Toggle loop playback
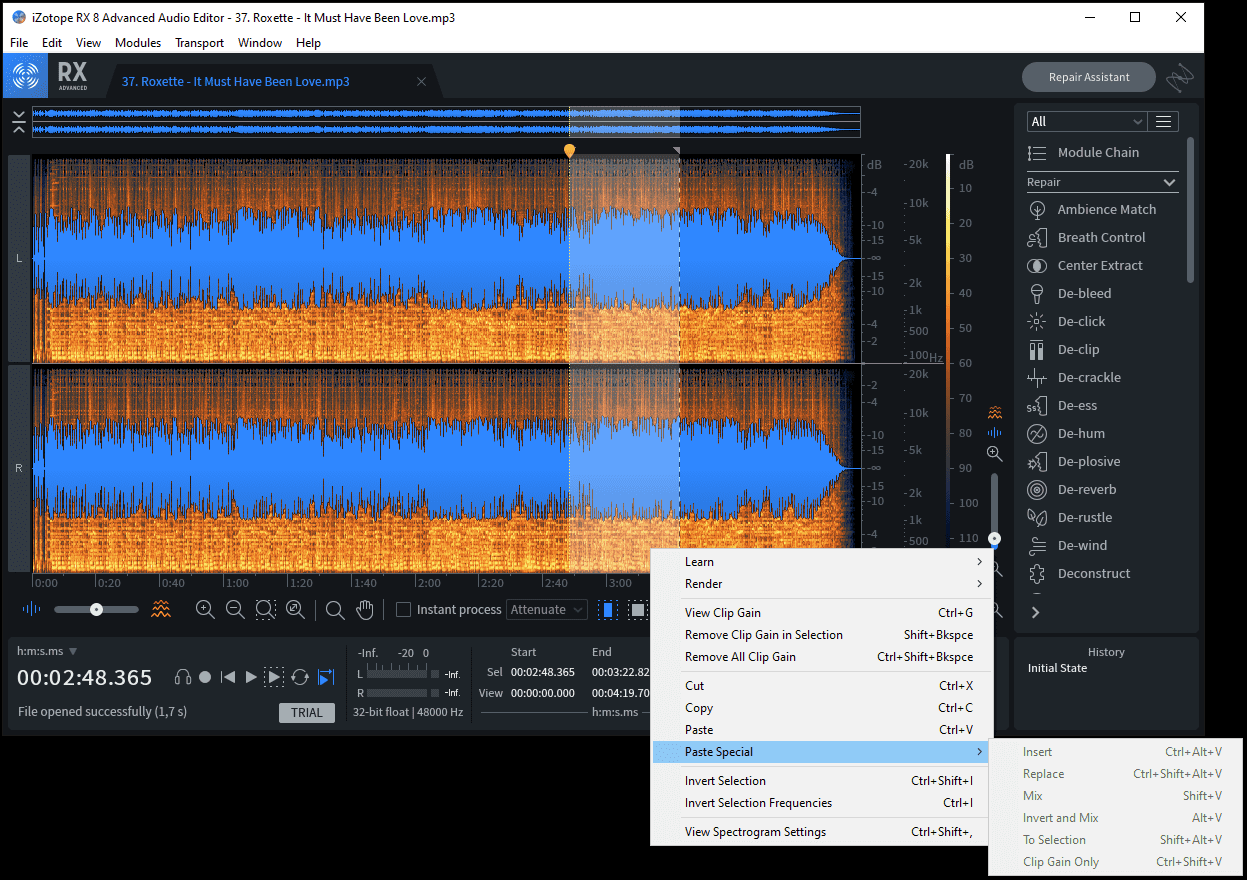 point(299,677)
